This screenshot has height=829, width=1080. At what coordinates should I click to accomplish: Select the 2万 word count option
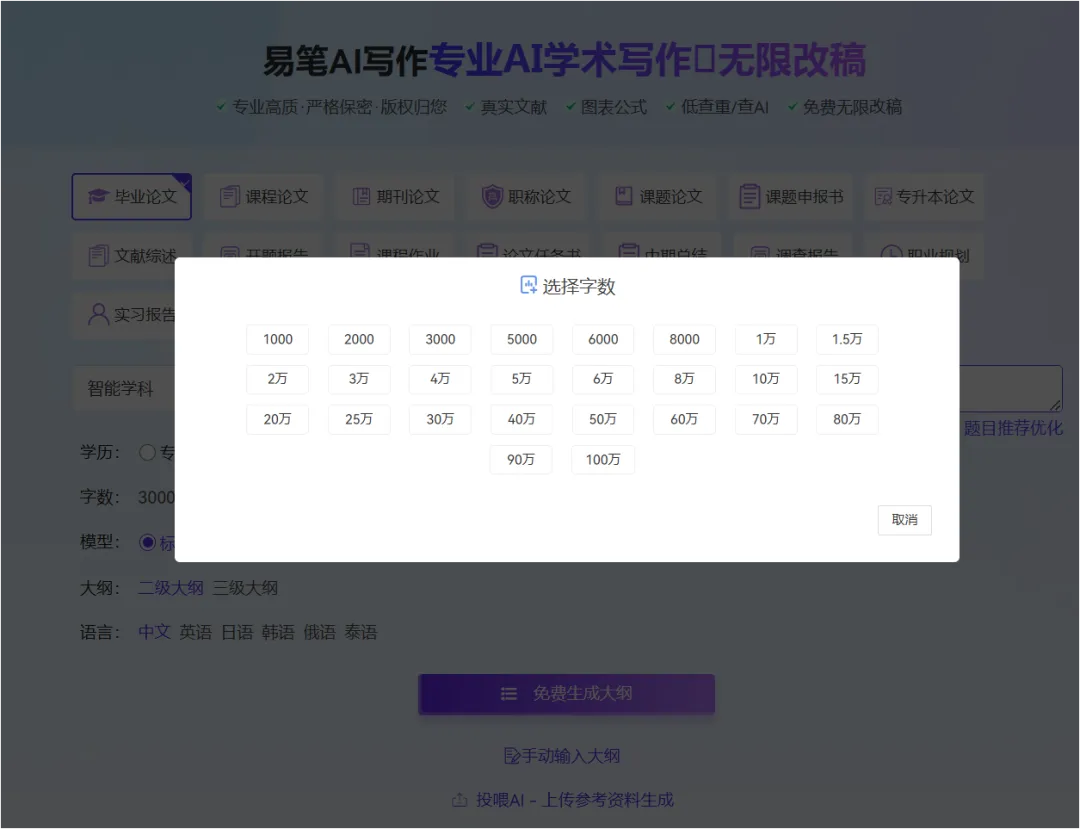pyautogui.click(x=278, y=379)
